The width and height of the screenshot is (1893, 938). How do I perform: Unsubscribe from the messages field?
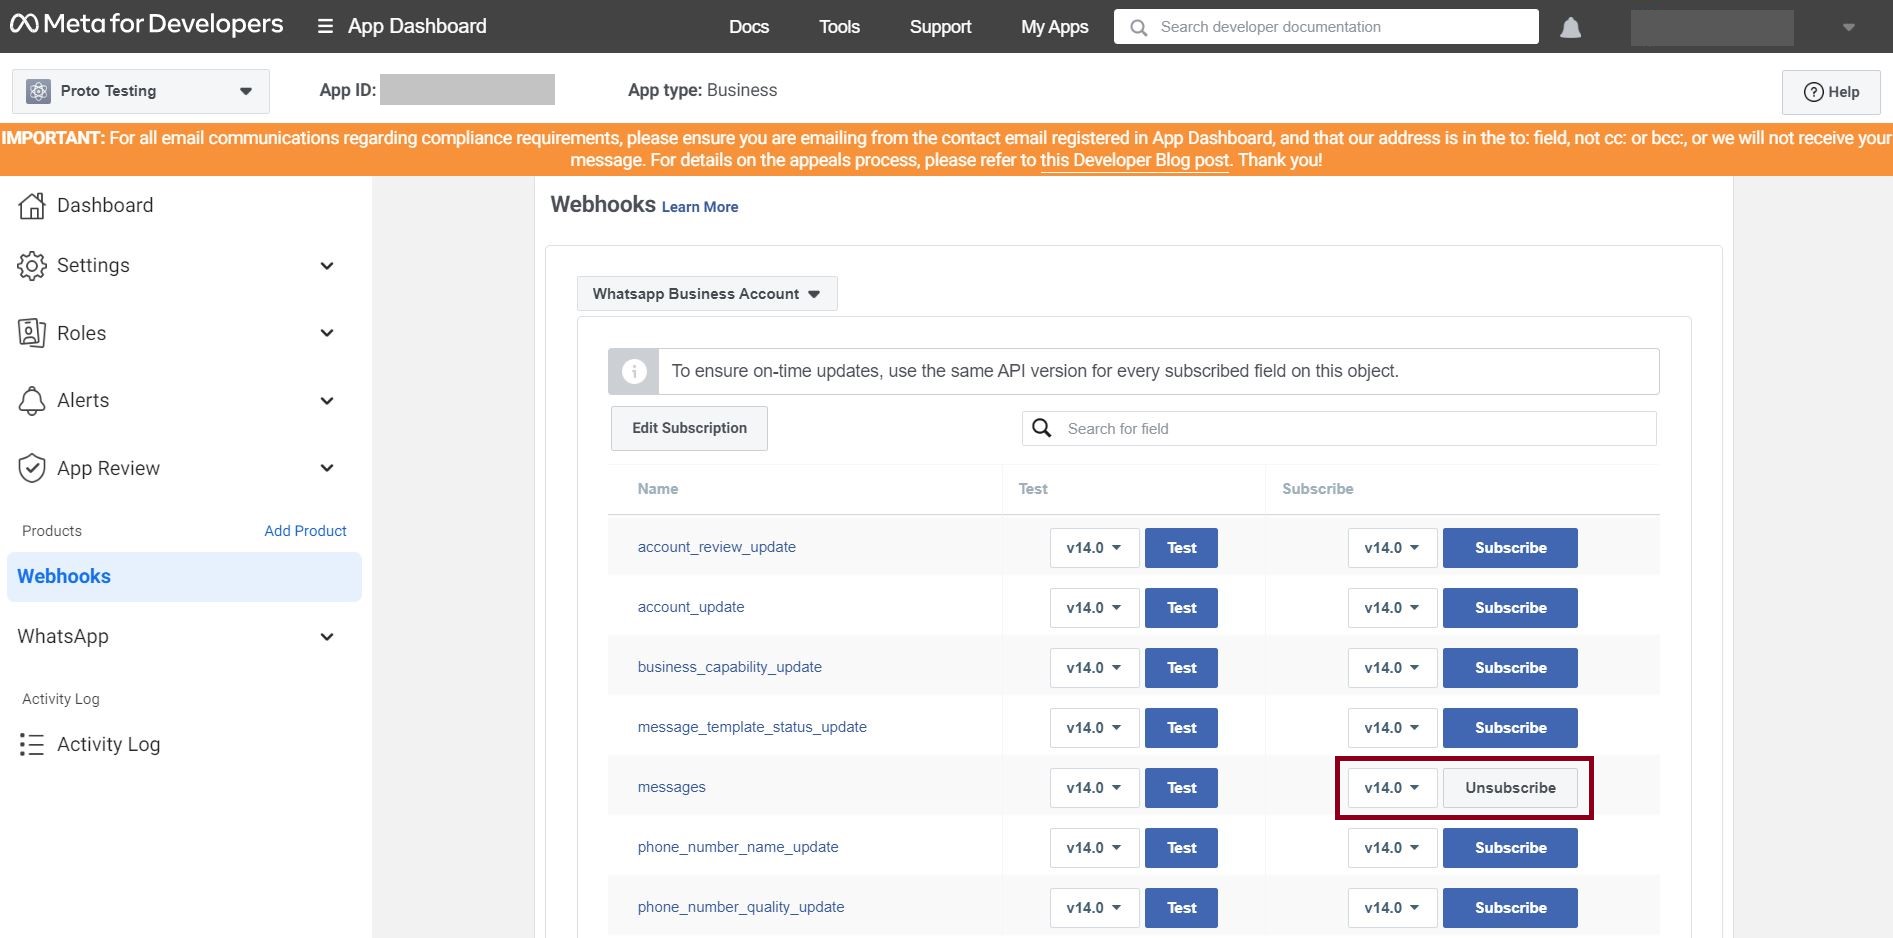click(x=1510, y=788)
